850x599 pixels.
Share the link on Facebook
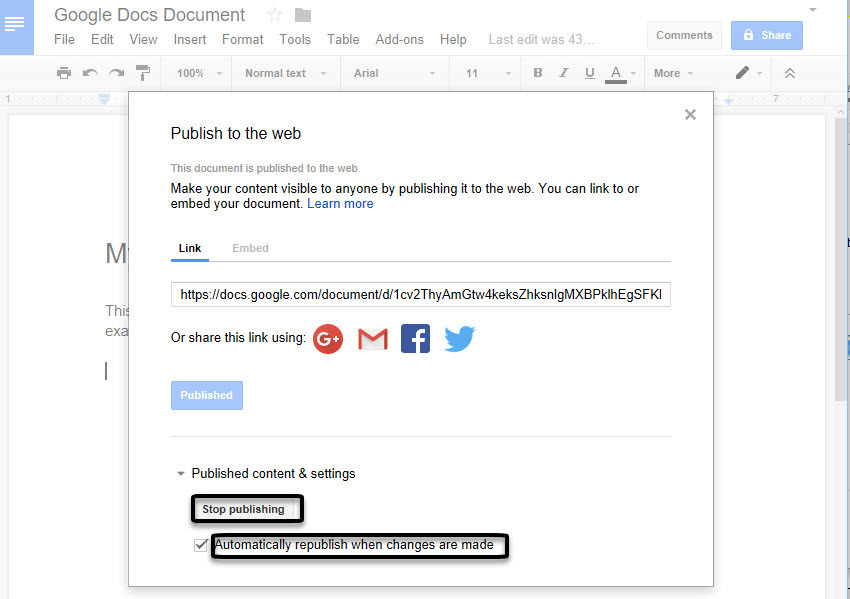415,339
